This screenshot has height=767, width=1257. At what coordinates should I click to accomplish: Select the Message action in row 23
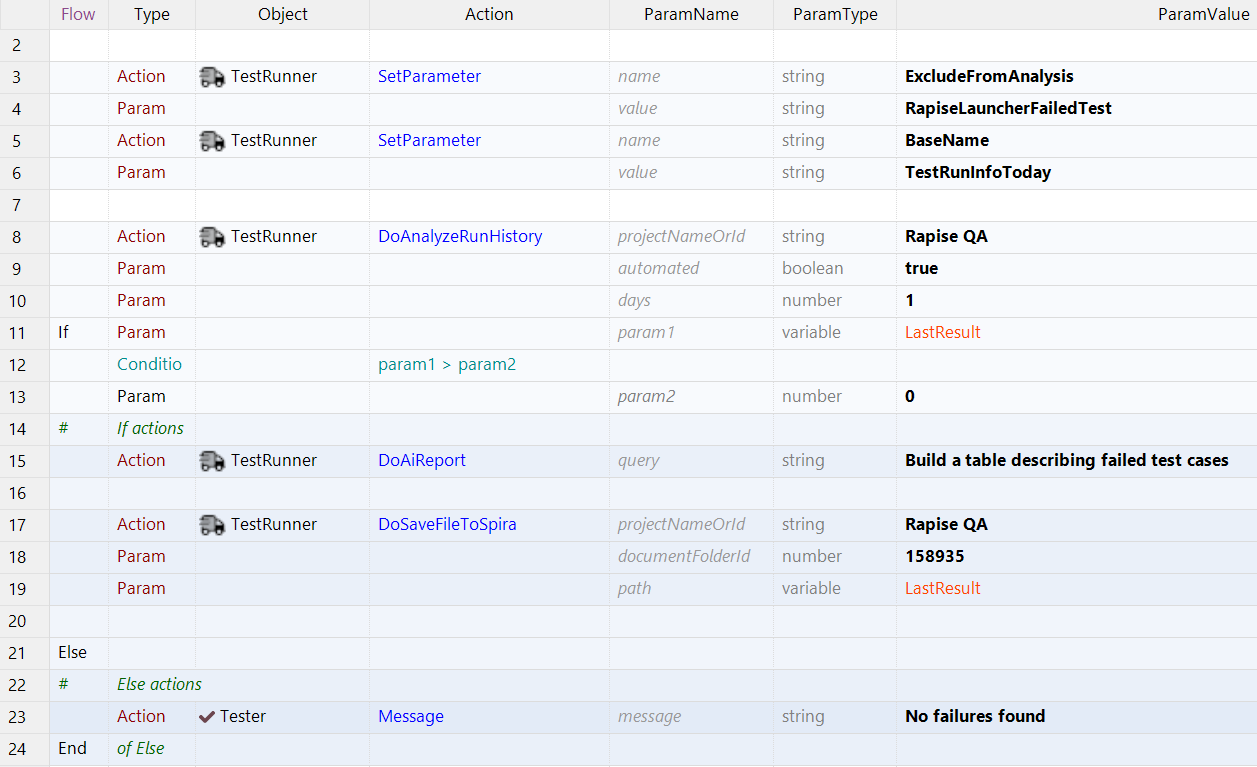point(411,717)
